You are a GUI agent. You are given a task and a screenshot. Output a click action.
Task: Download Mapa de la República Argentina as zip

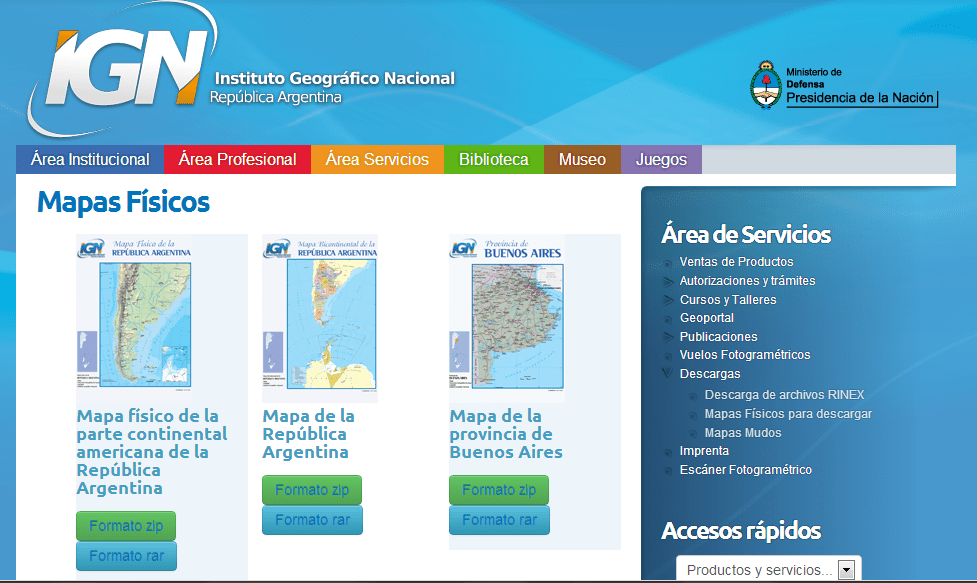coord(311,490)
